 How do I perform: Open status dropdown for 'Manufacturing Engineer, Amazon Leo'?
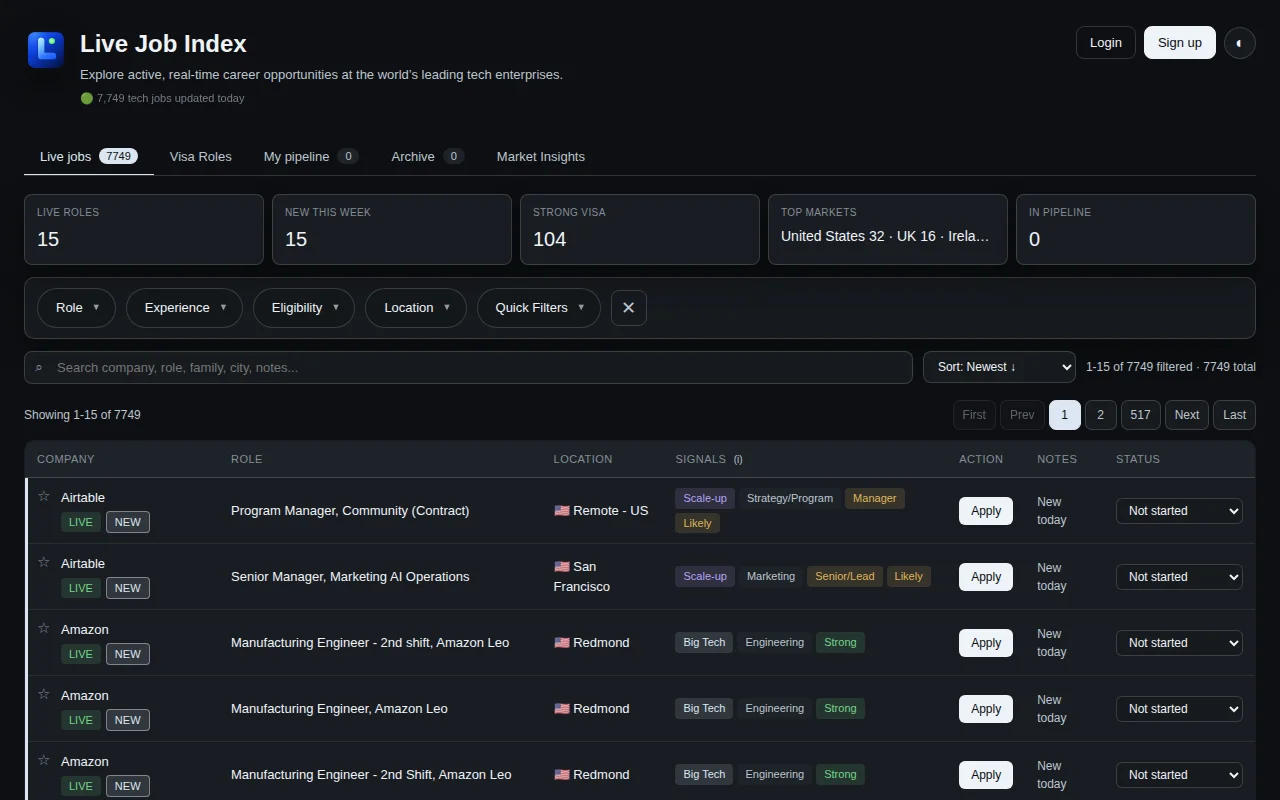click(x=1179, y=709)
